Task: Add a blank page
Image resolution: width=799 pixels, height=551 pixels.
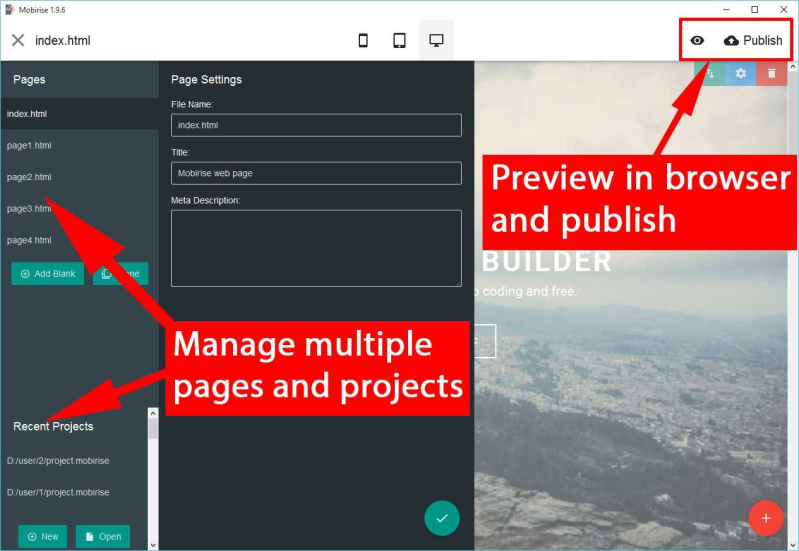Action: point(47,274)
